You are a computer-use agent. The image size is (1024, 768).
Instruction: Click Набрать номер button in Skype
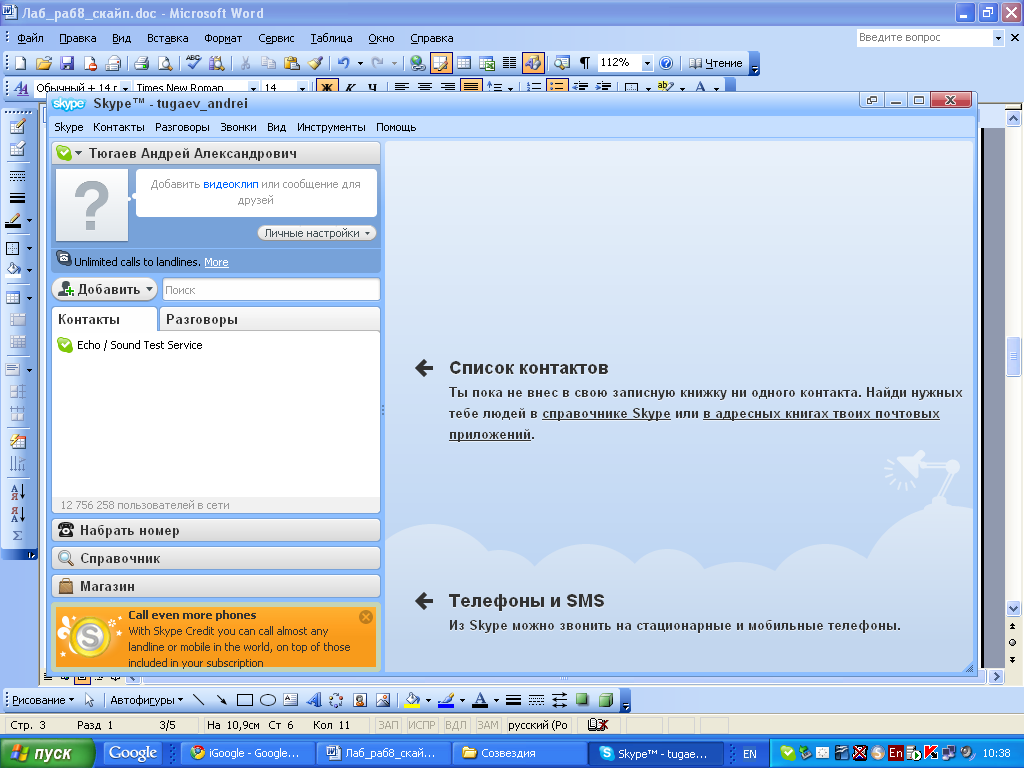216,530
